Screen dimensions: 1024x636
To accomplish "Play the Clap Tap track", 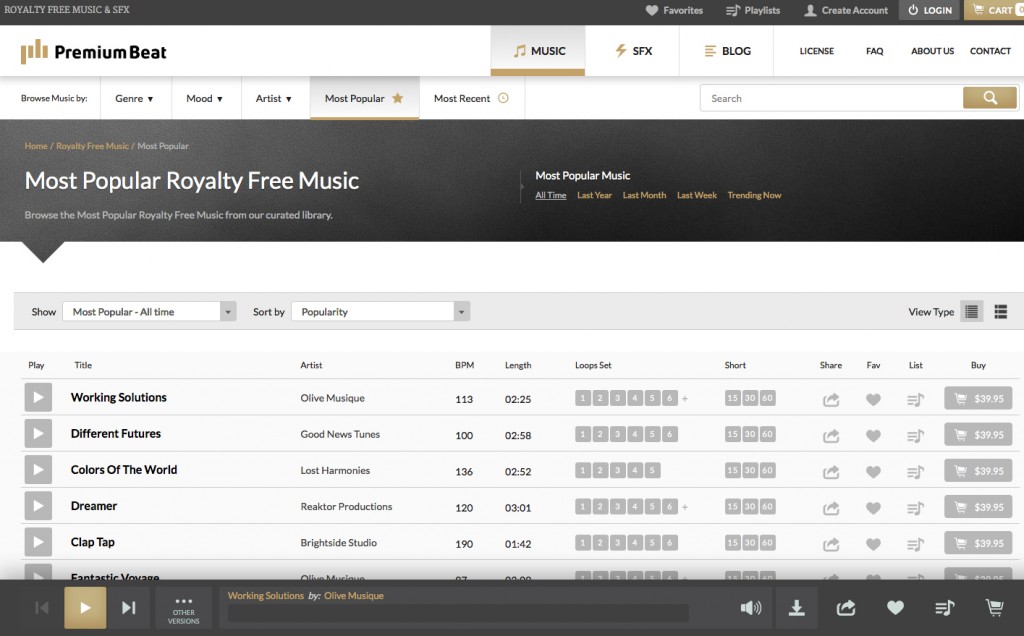I will pos(38,542).
